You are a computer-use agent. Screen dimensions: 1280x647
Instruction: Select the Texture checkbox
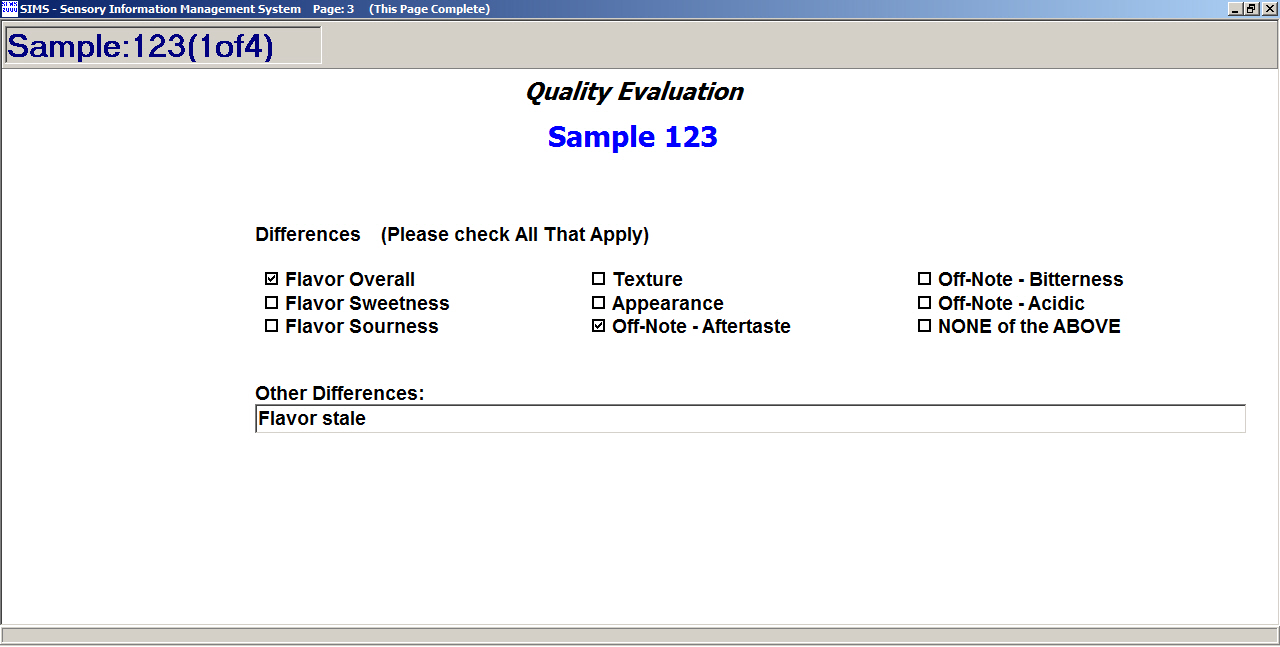coord(598,279)
